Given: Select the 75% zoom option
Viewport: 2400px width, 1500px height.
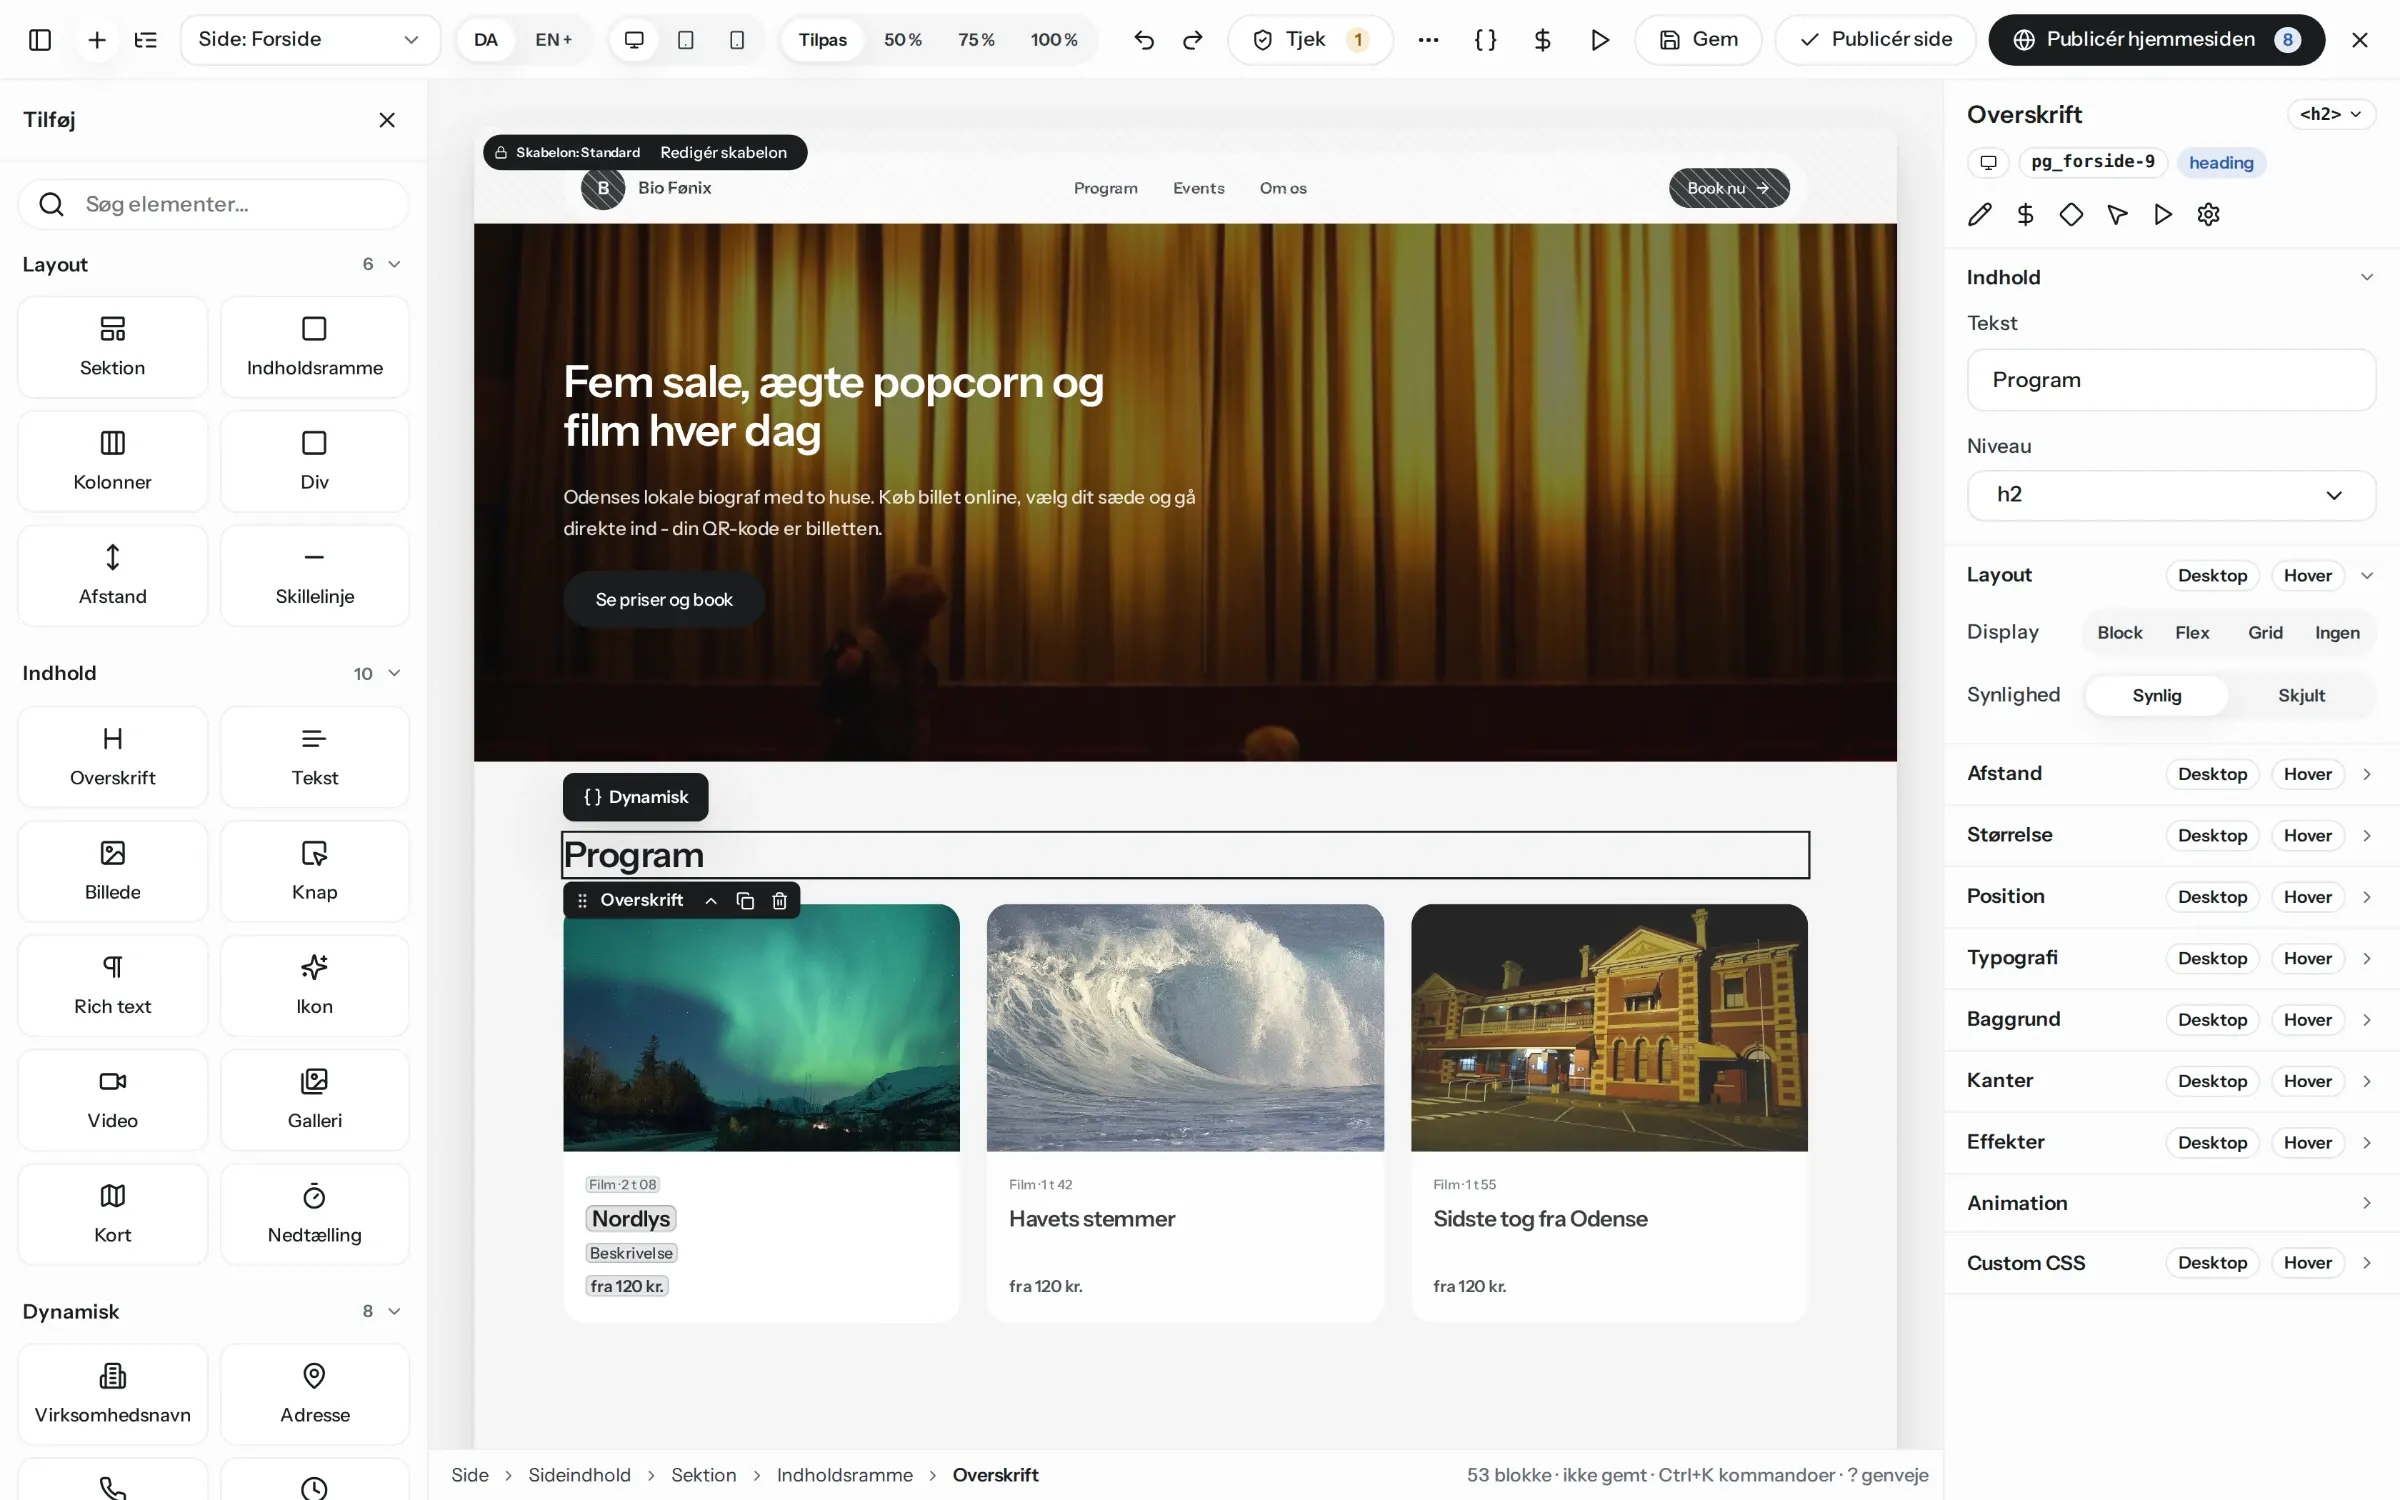Looking at the screenshot, I should point(976,40).
